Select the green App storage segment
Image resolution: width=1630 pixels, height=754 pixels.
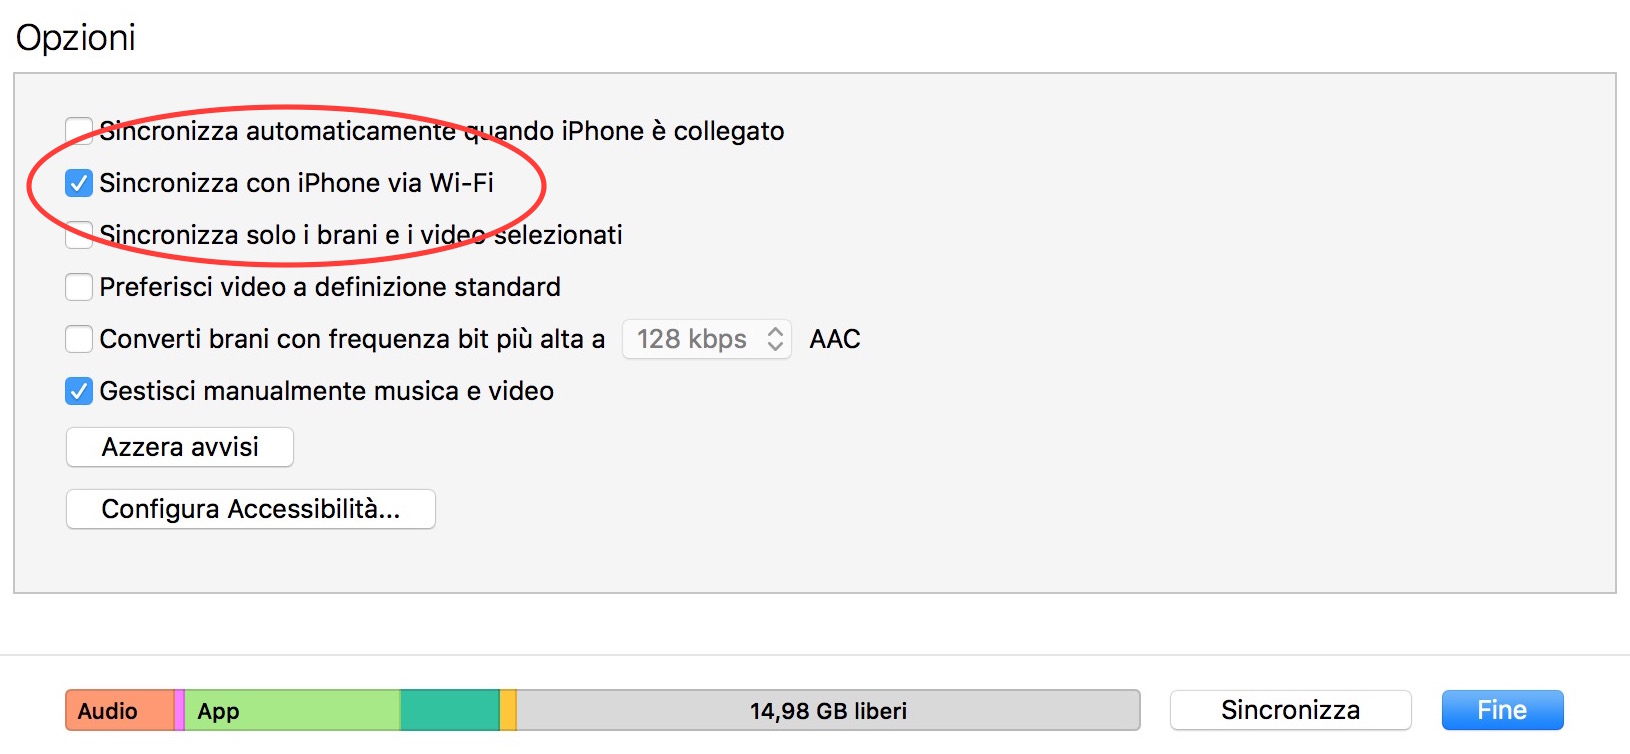[x=290, y=711]
